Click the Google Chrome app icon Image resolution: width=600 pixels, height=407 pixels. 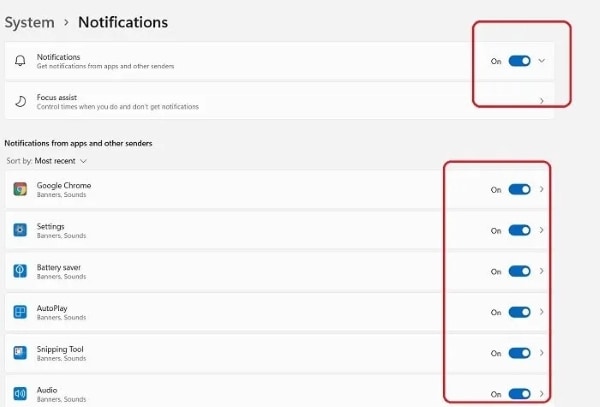click(20, 189)
